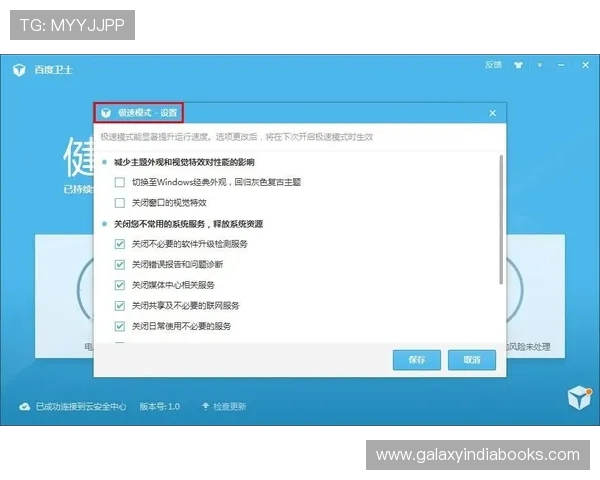Click the shield icon in the dialog title
The image size is (600, 480).
tap(106, 113)
